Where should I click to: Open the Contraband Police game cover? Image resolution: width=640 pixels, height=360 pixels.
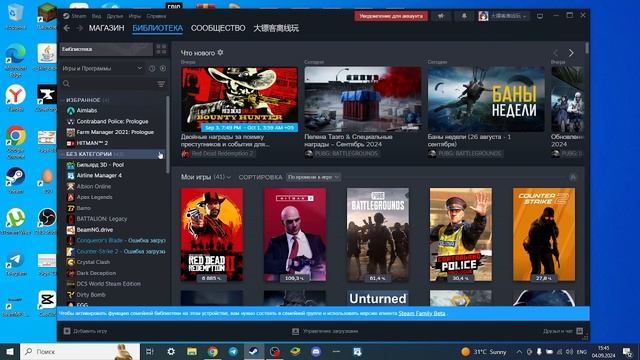click(461, 235)
